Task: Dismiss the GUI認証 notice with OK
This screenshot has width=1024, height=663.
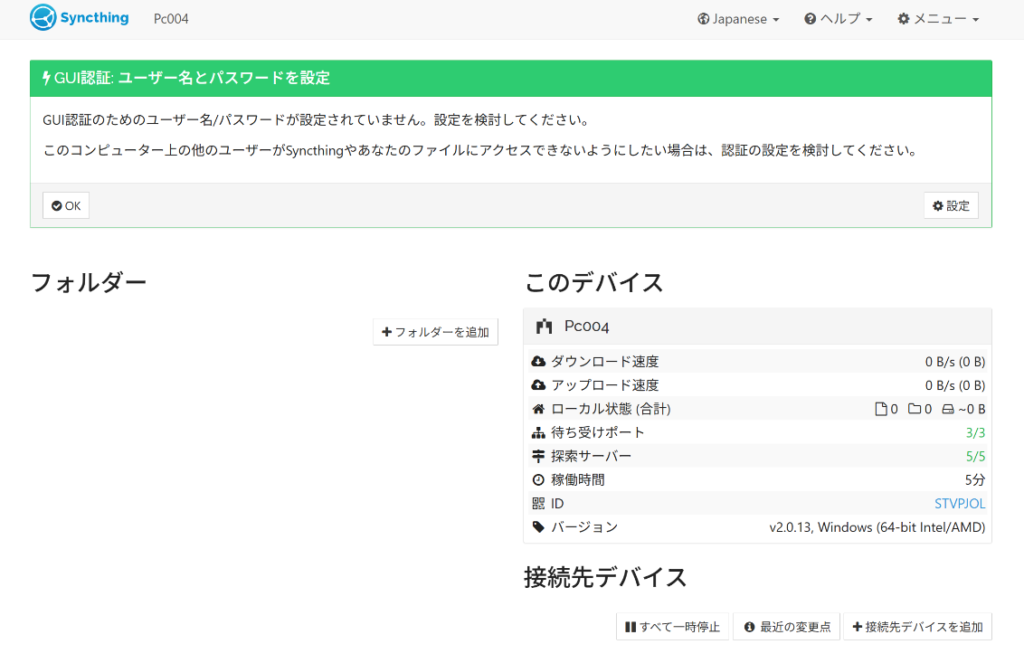Action: coord(66,206)
